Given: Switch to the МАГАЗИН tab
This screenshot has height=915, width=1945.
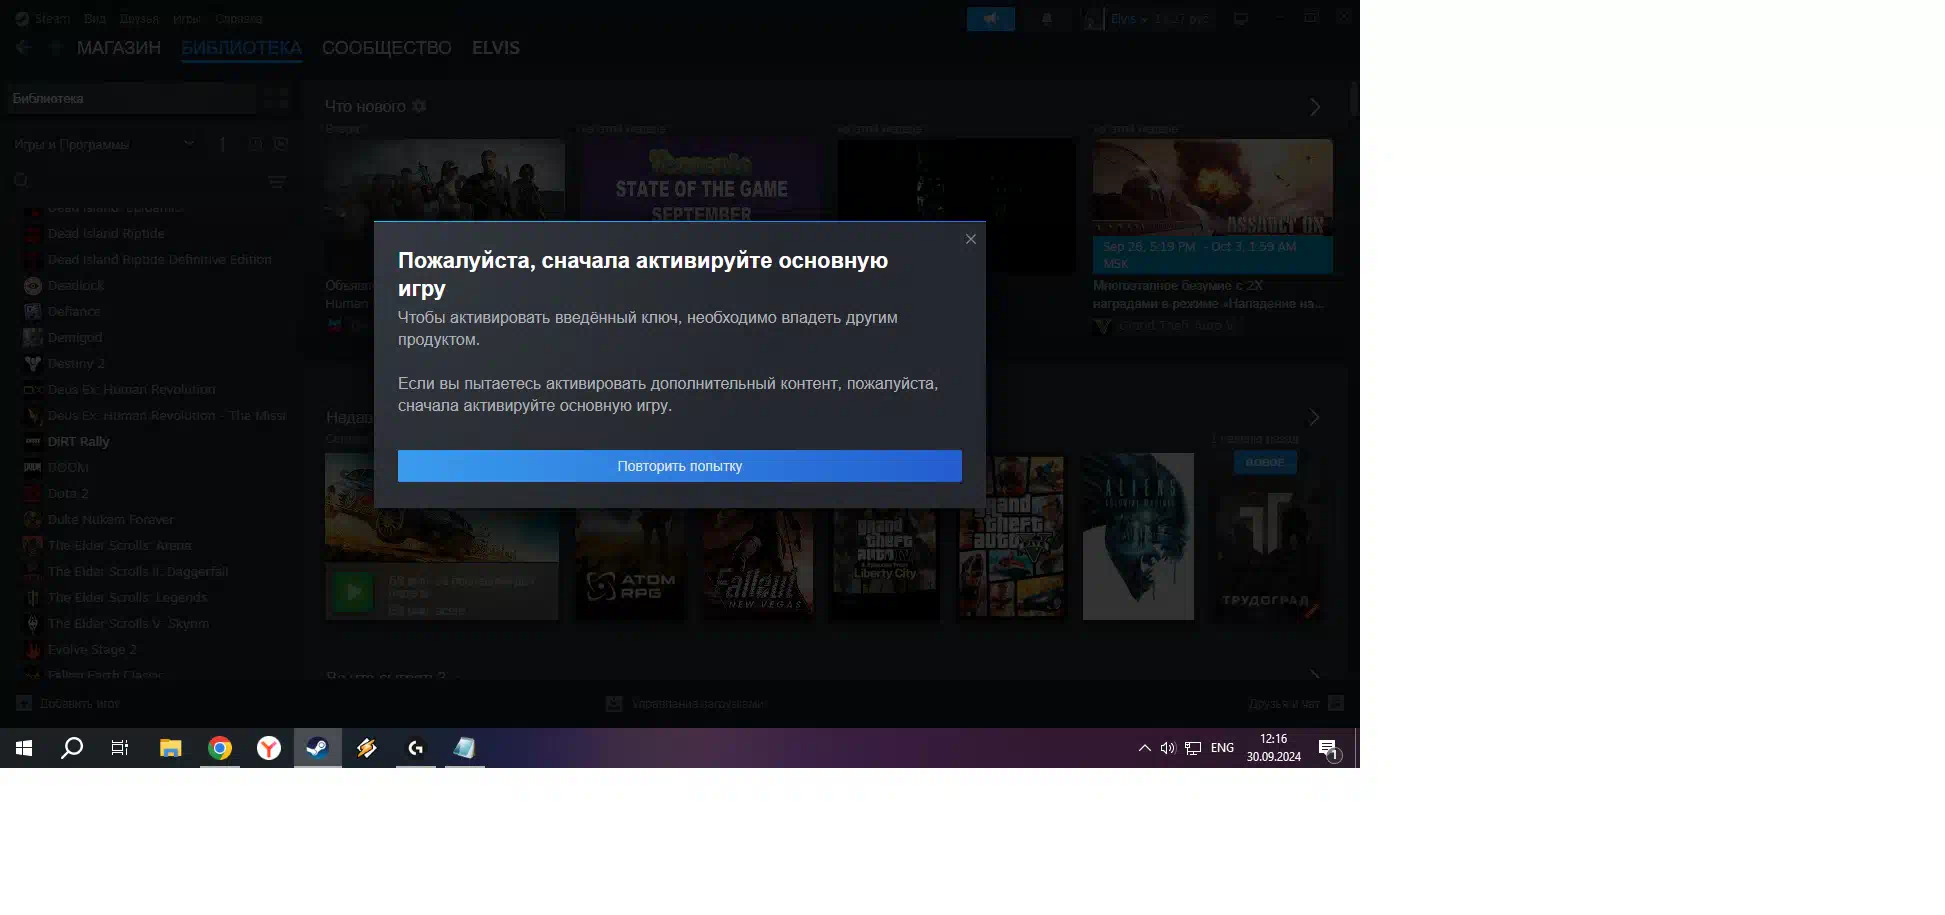Looking at the screenshot, I should coord(119,48).
